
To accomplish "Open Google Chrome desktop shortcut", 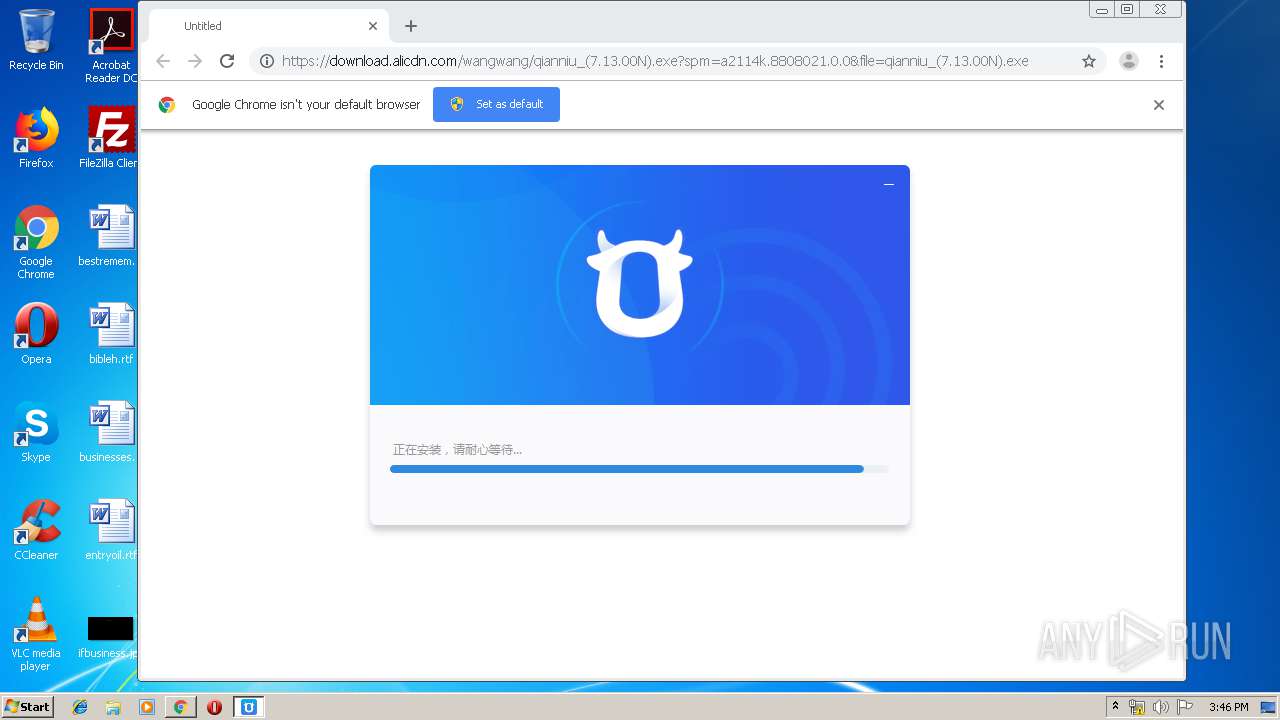I will tap(36, 243).
